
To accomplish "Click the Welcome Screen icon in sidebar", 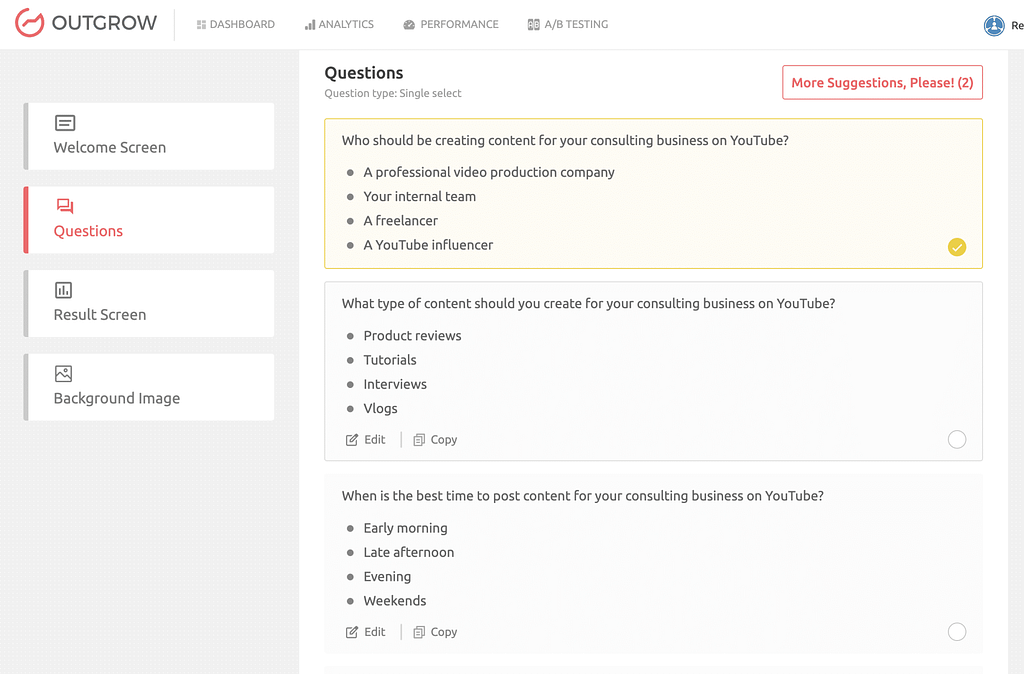I will 65,123.
